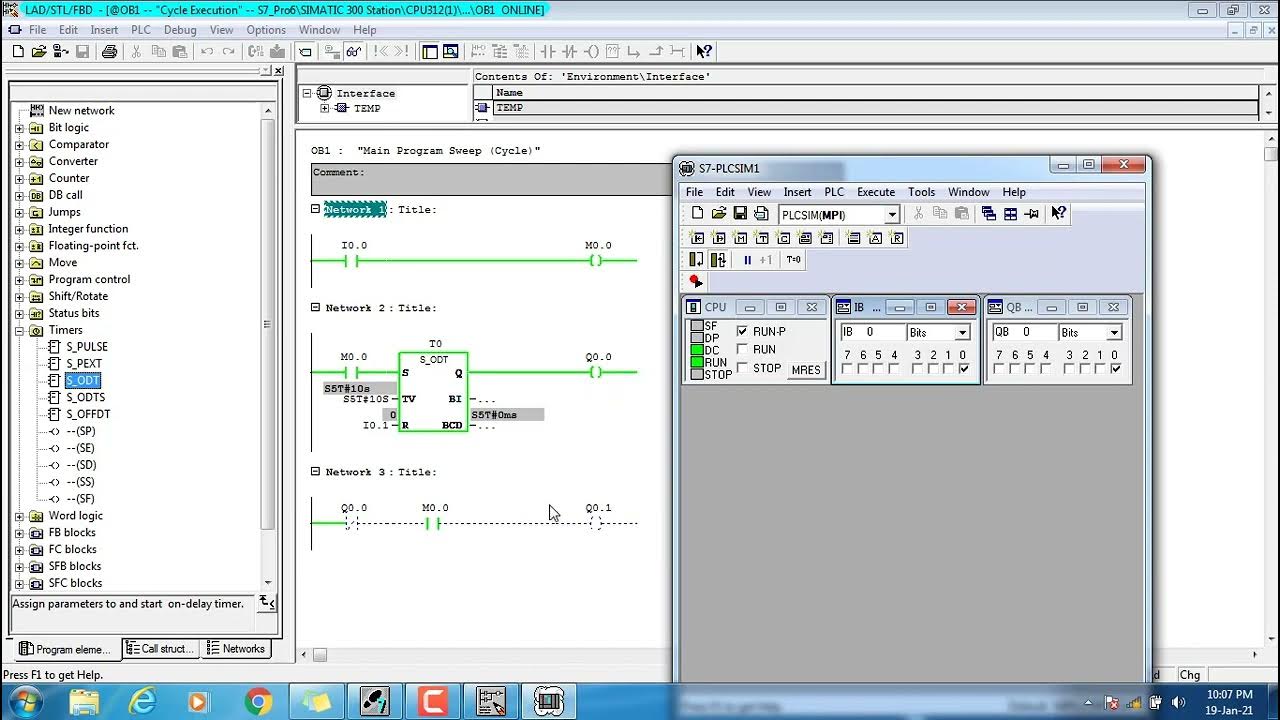Click Always On Top pin in PLCSIM
This screenshot has width=1280, height=720.
1031,214
